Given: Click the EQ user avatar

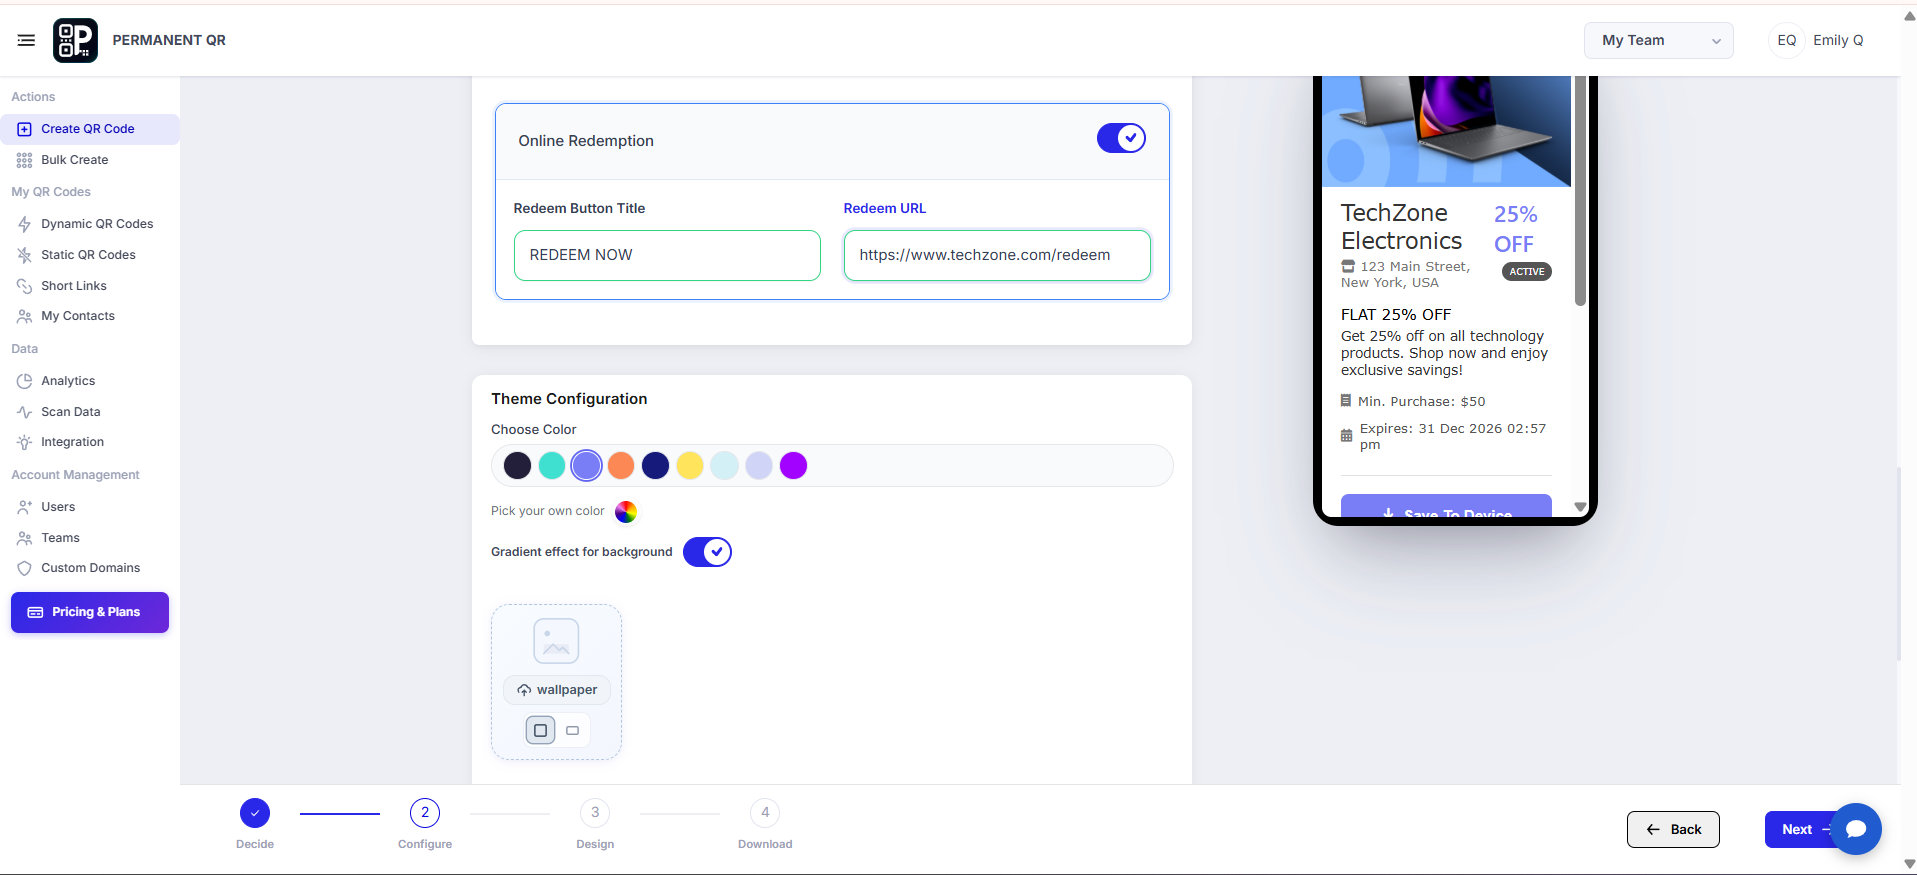Looking at the screenshot, I should pyautogui.click(x=1787, y=40).
